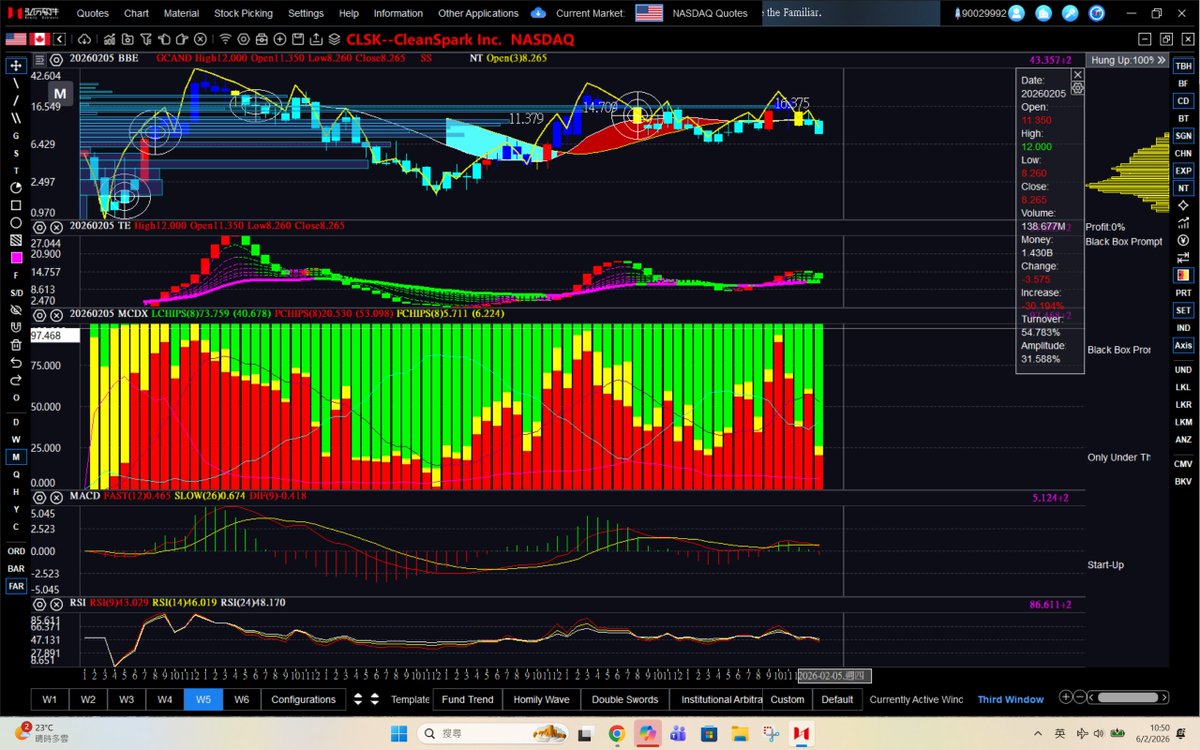
Task: Click the layers stack toolbar icon
Action: tap(335, 39)
